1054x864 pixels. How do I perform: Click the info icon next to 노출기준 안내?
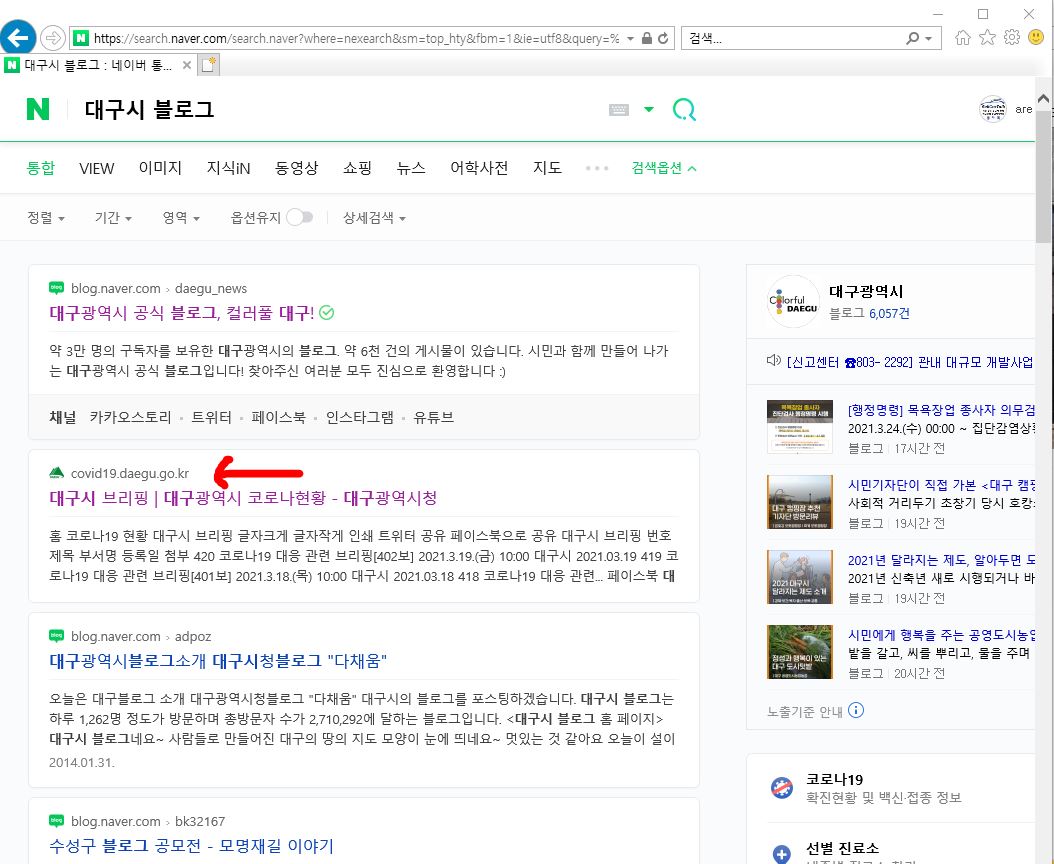pyautogui.click(x=856, y=711)
